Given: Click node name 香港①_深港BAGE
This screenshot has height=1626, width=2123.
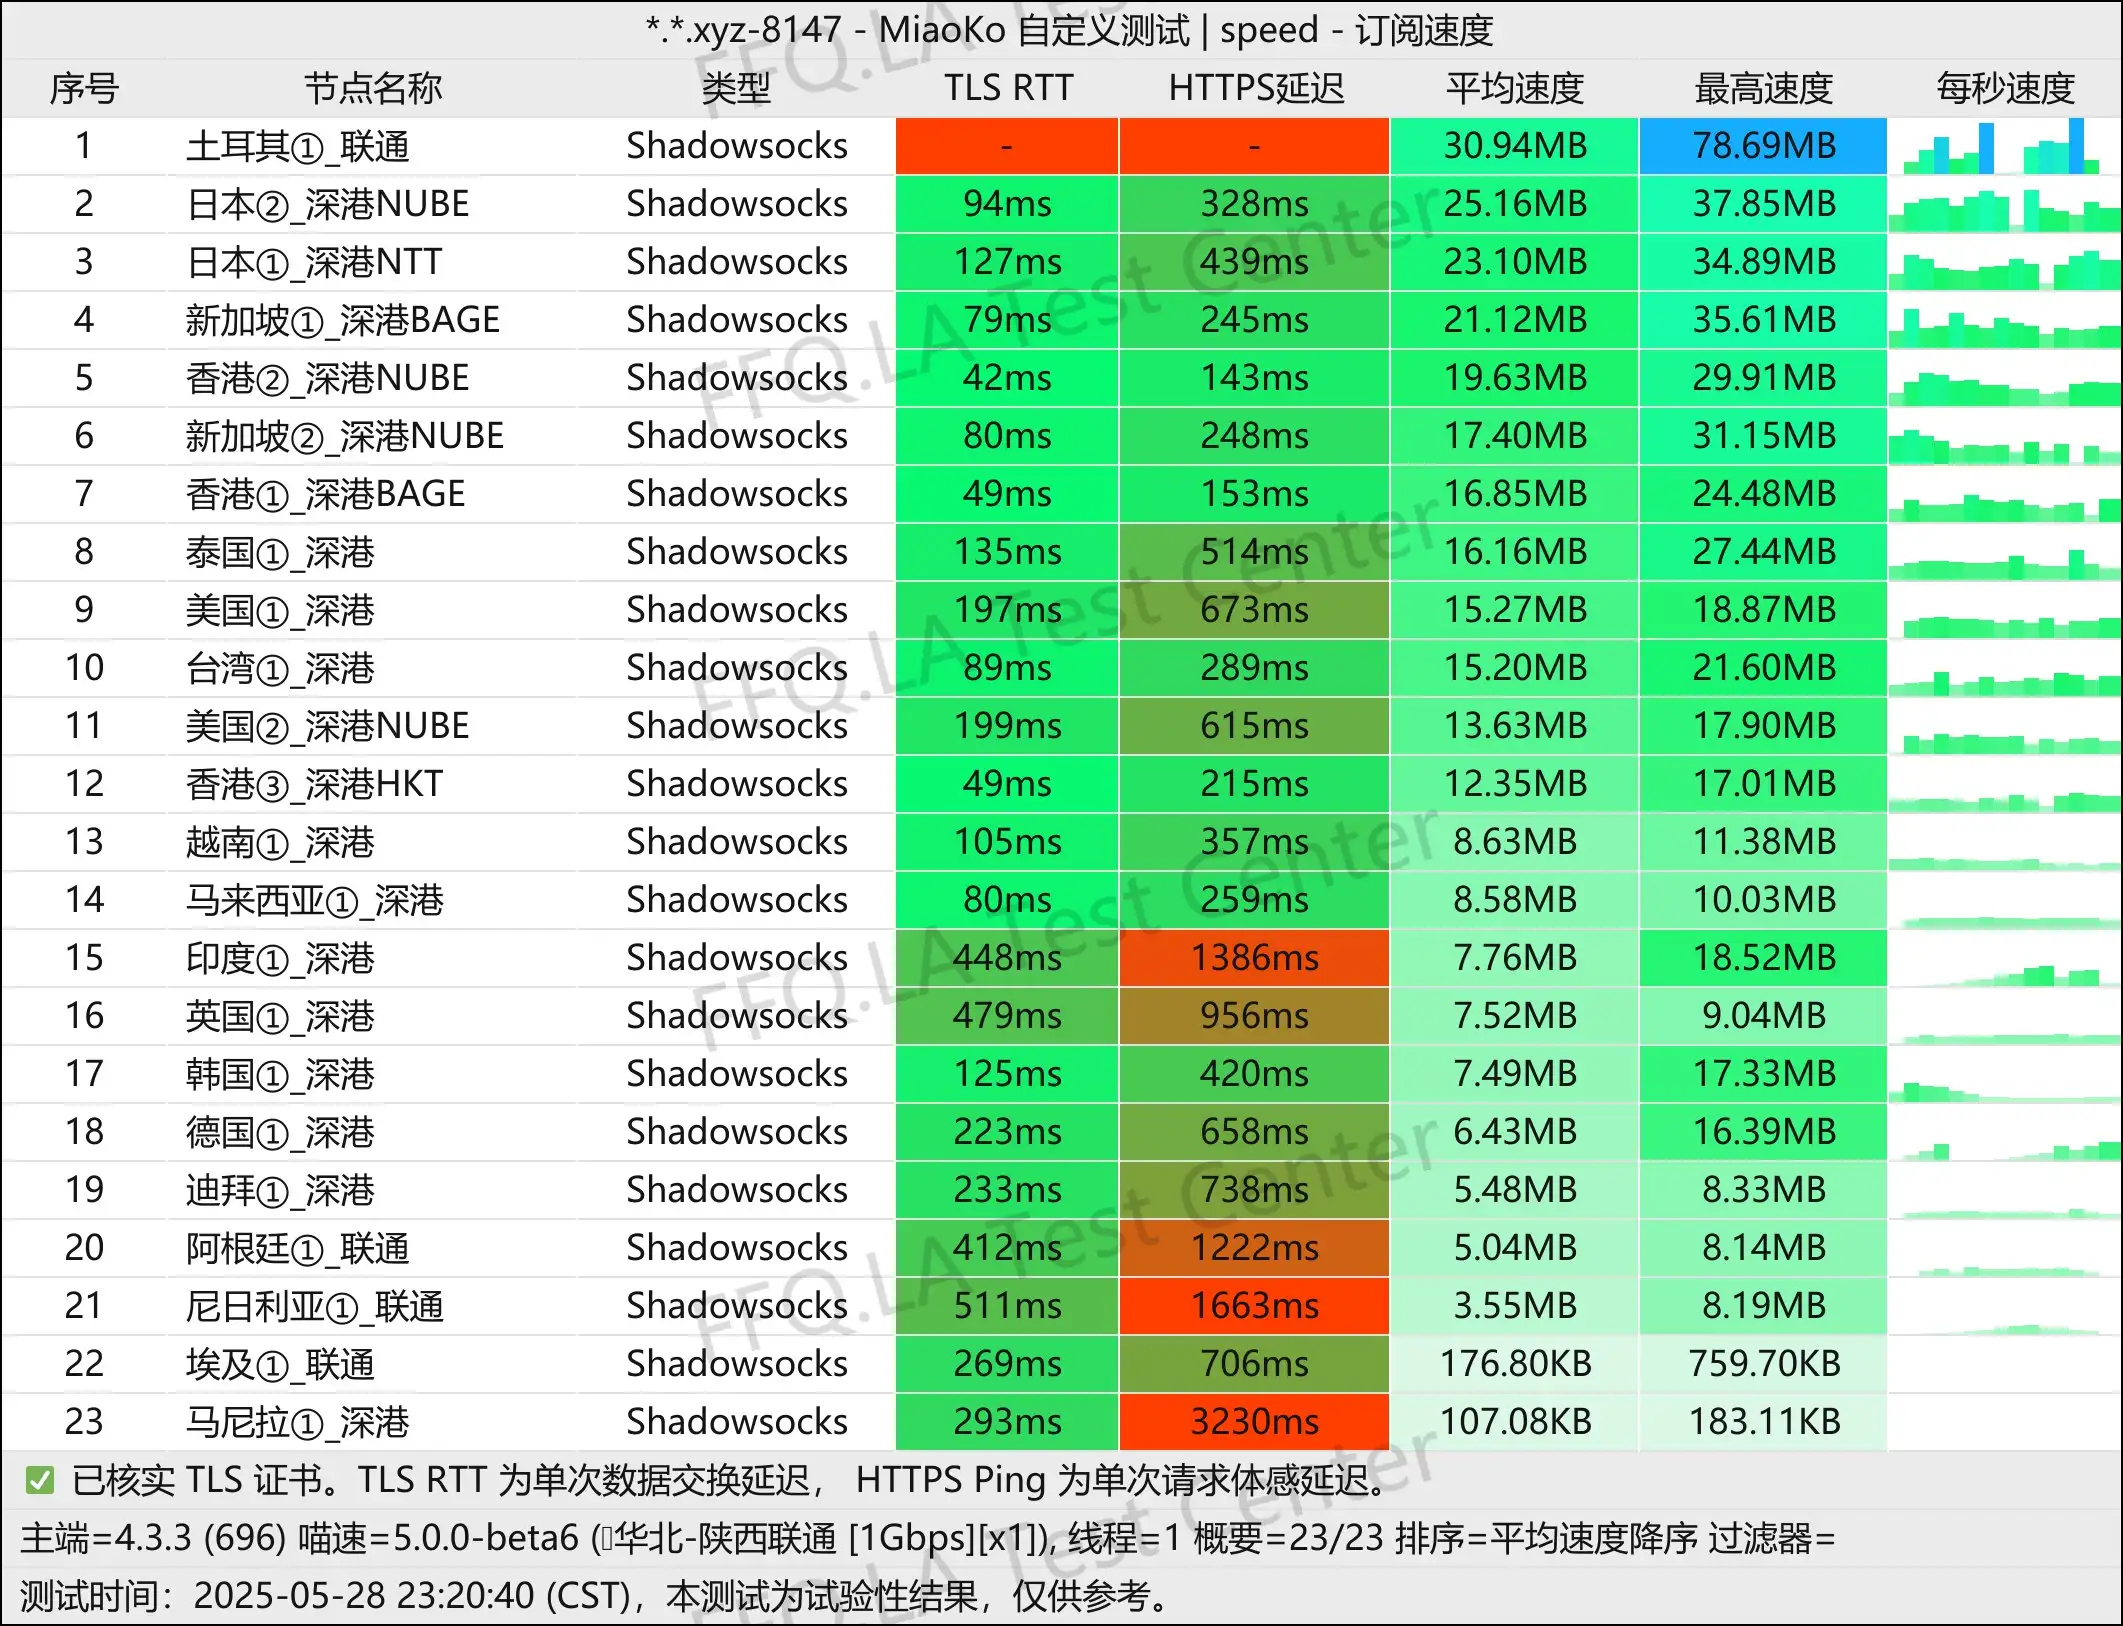Looking at the screenshot, I should pyautogui.click(x=325, y=495).
